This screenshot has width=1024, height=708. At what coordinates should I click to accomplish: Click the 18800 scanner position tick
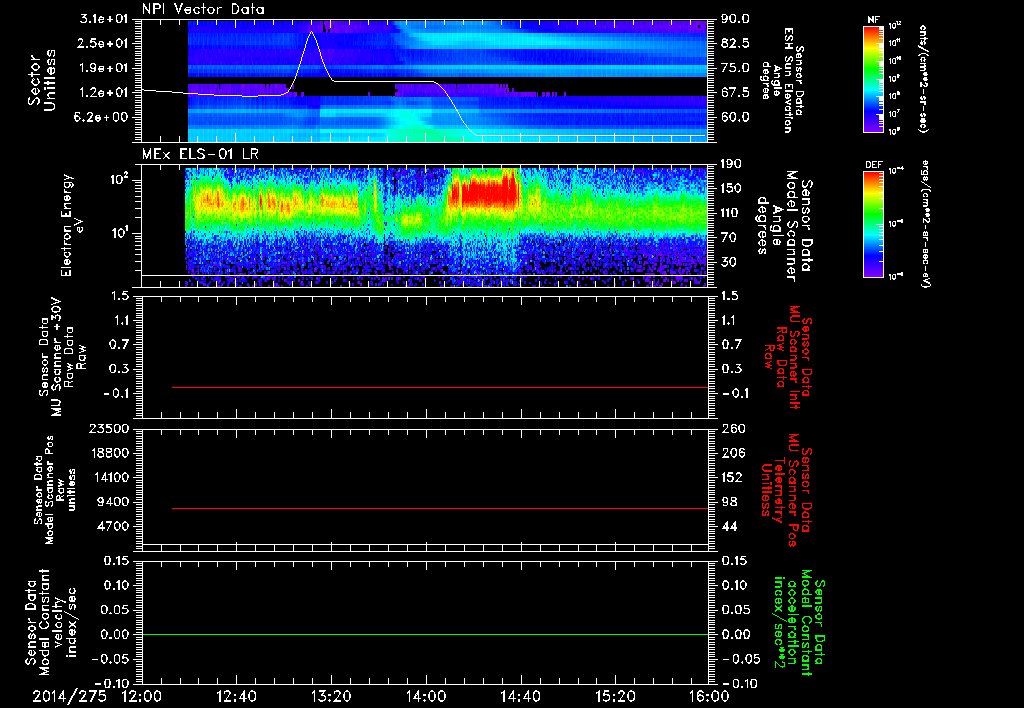coord(109,453)
